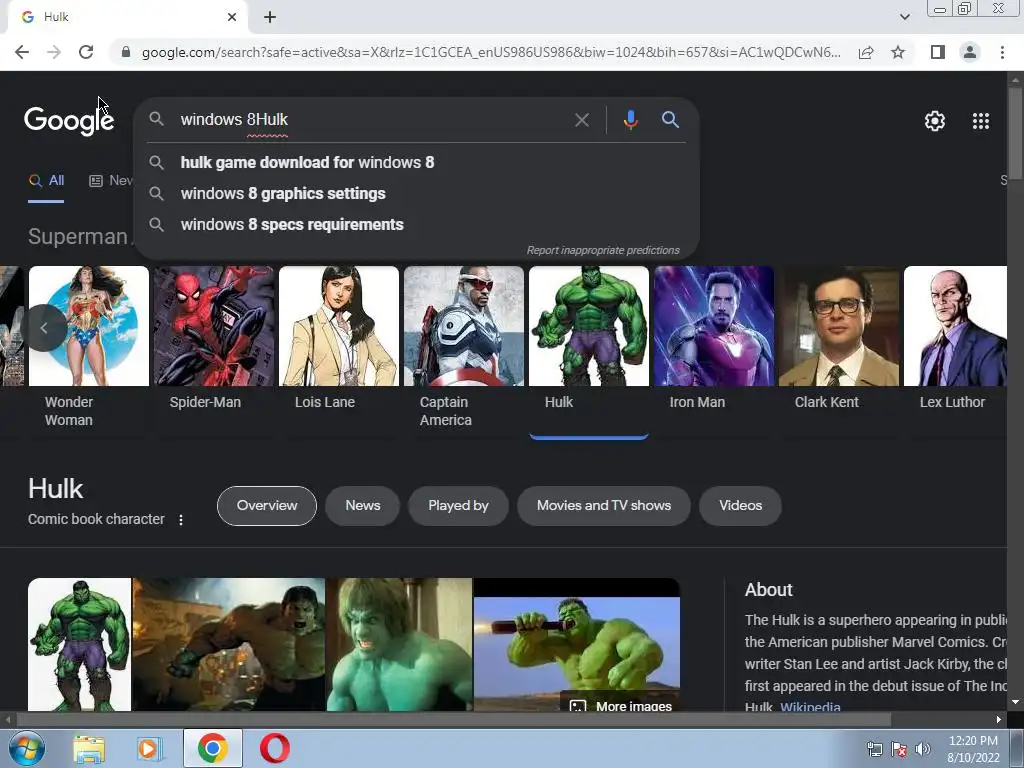Click the Google logo
This screenshot has height=768, width=1024.
[x=69, y=120]
